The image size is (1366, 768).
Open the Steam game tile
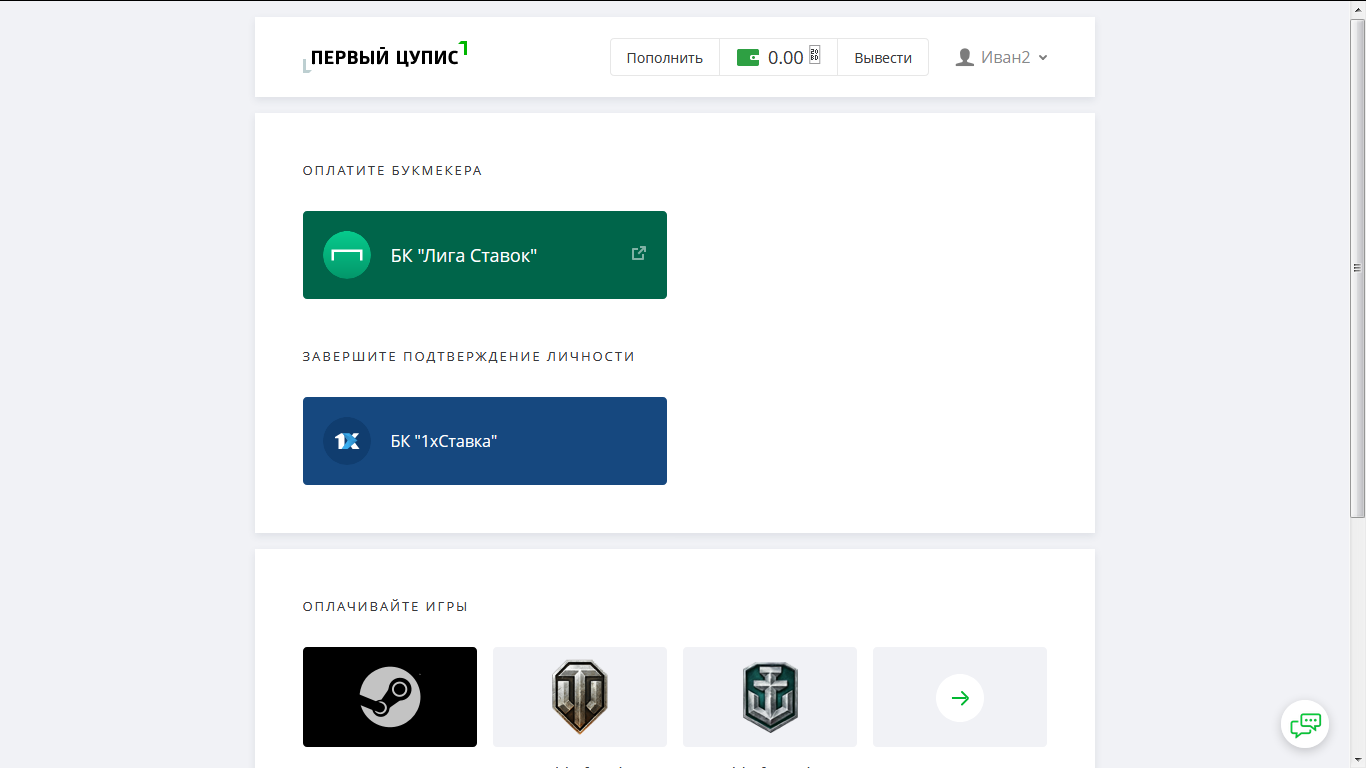click(390, 697)
